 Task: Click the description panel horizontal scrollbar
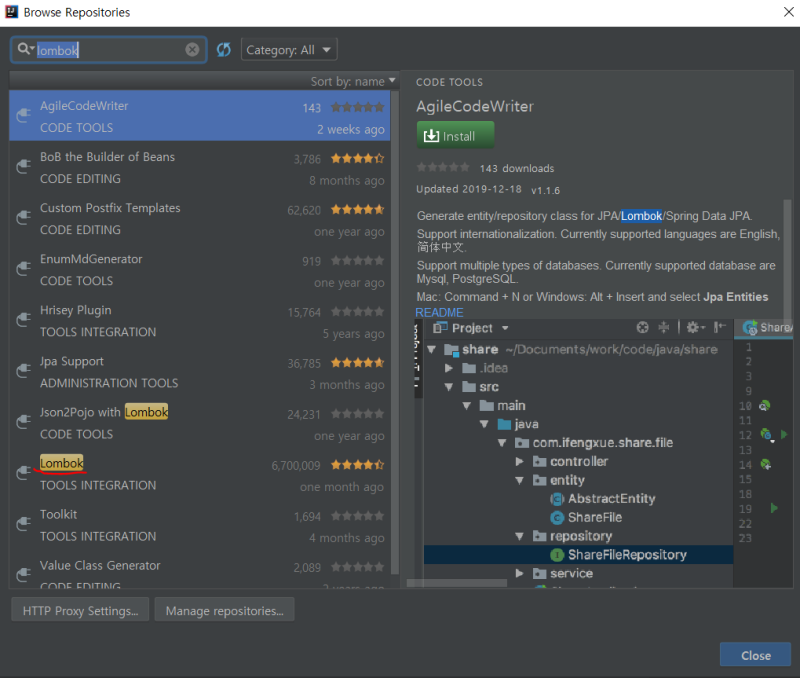(x=457, y=583)
